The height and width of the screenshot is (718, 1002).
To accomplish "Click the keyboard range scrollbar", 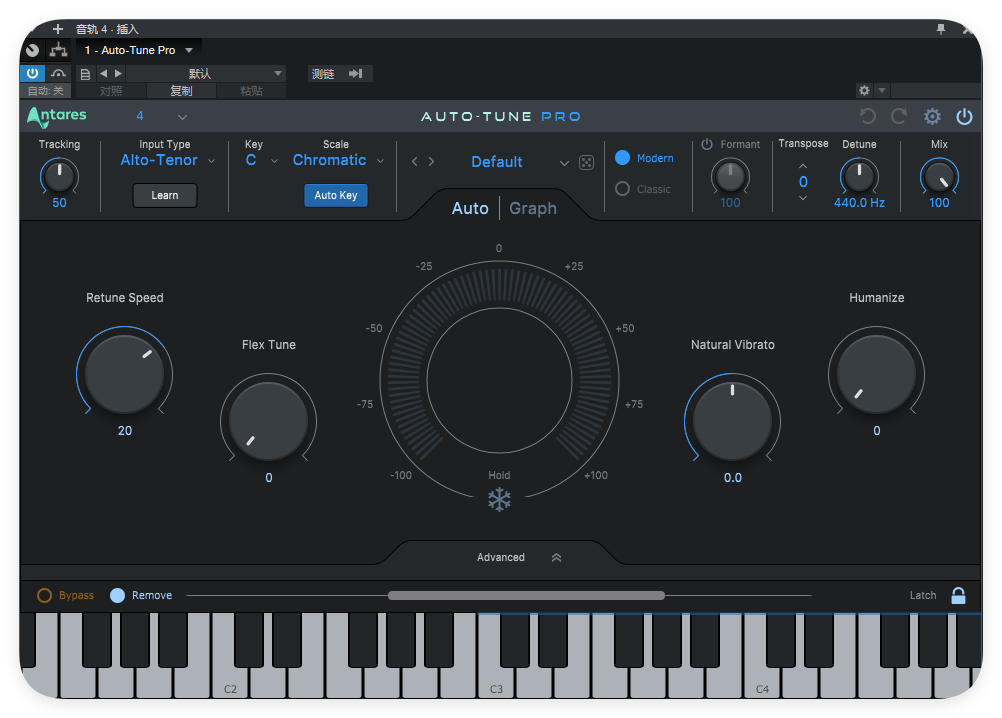I will point(527,595).
